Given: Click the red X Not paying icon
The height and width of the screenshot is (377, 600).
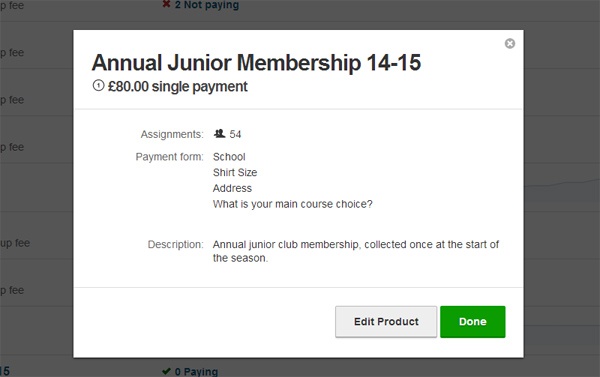Looking at the screenshot, I should coord(166,4).
